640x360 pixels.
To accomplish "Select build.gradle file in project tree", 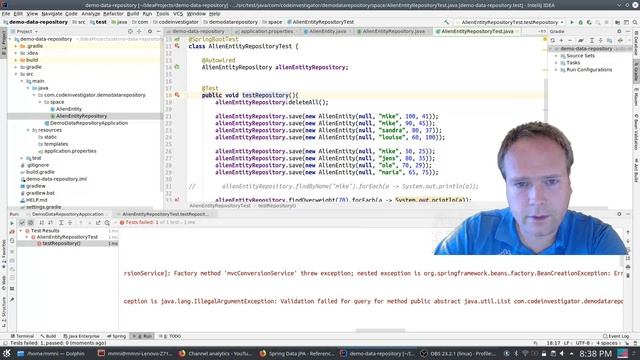I will 40,172.
